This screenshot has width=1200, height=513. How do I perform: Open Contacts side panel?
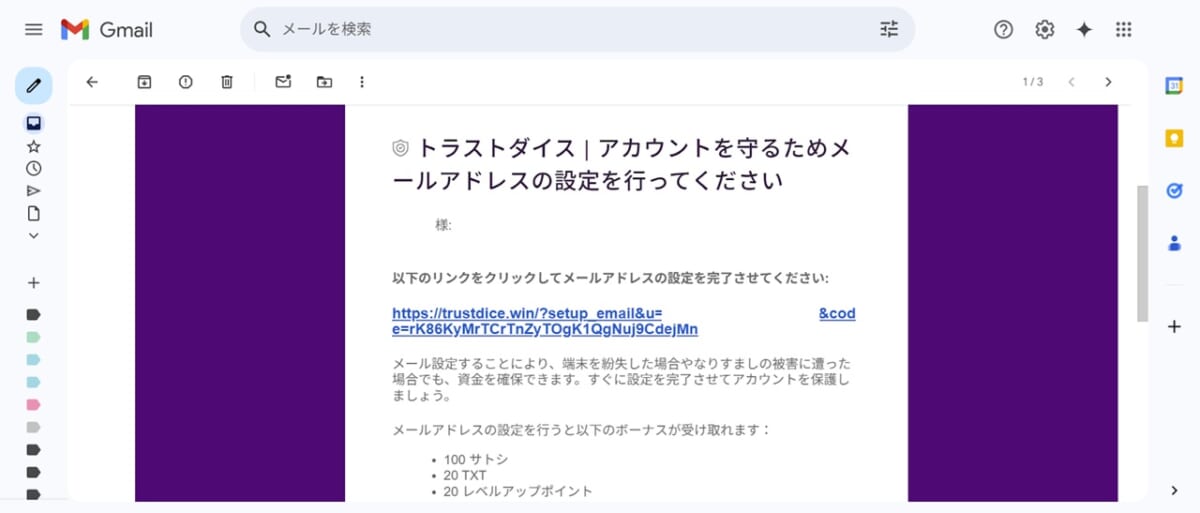pyautogui.click(x=1174, y=242)
